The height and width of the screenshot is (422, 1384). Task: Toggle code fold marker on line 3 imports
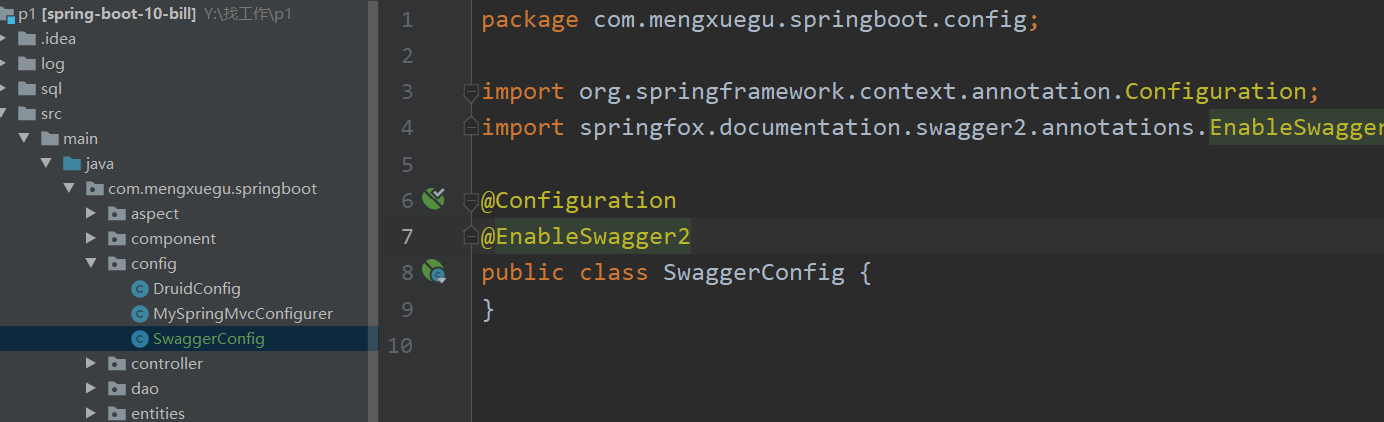coord(470,92)
